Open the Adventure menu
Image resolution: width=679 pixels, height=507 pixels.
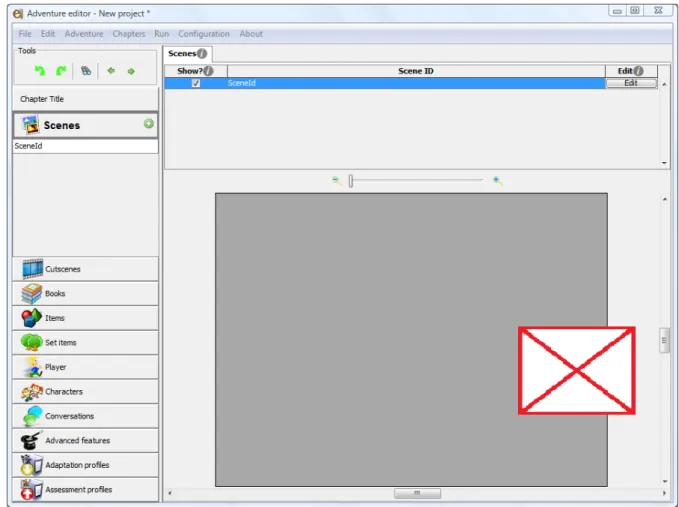(84, 34)
